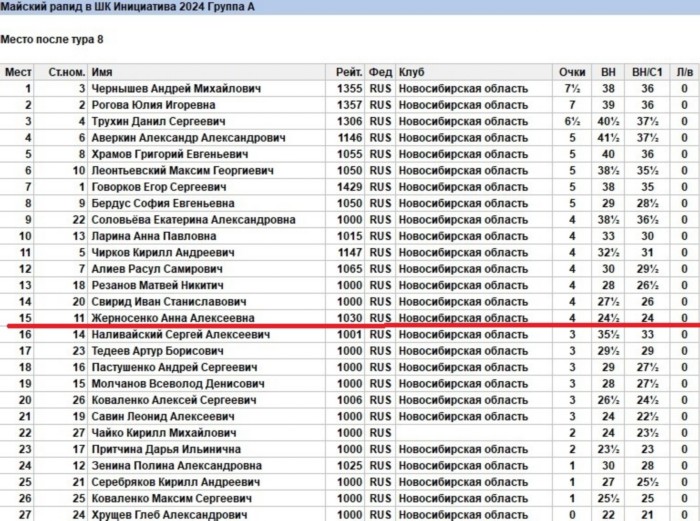Click rating cell '1306'
700x521 pixels.
tap(350, 121)
